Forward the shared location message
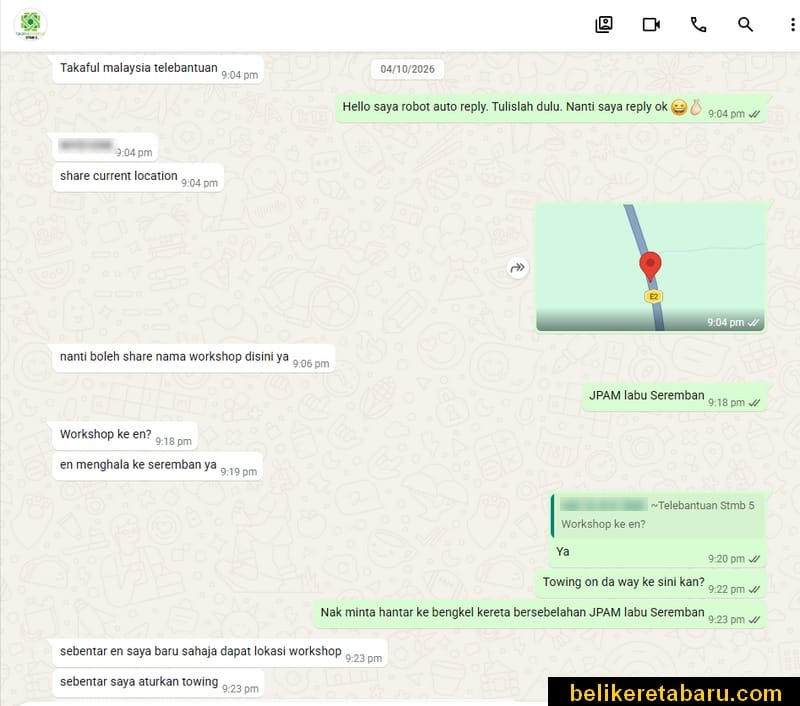The height and width of the screenshot is (706, 800). [517, 268]
